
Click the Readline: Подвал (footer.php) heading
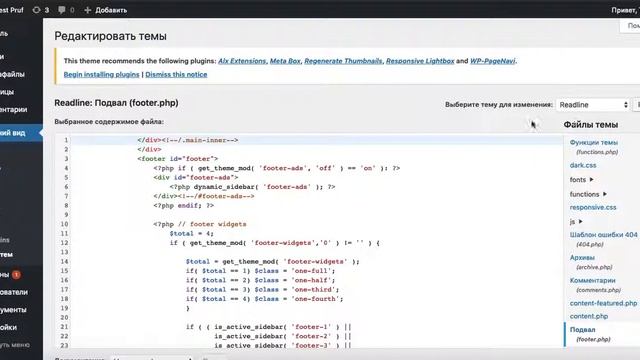coord(116,103)
